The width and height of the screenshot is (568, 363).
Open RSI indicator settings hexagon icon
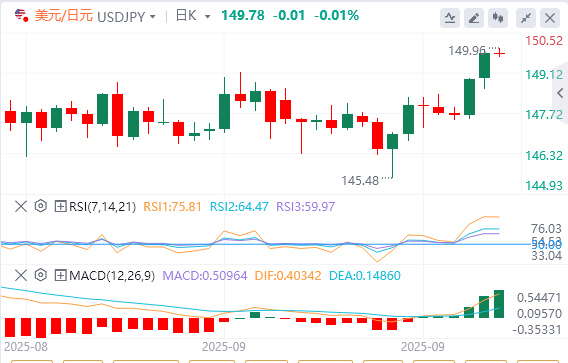click(x=41, y=206)
